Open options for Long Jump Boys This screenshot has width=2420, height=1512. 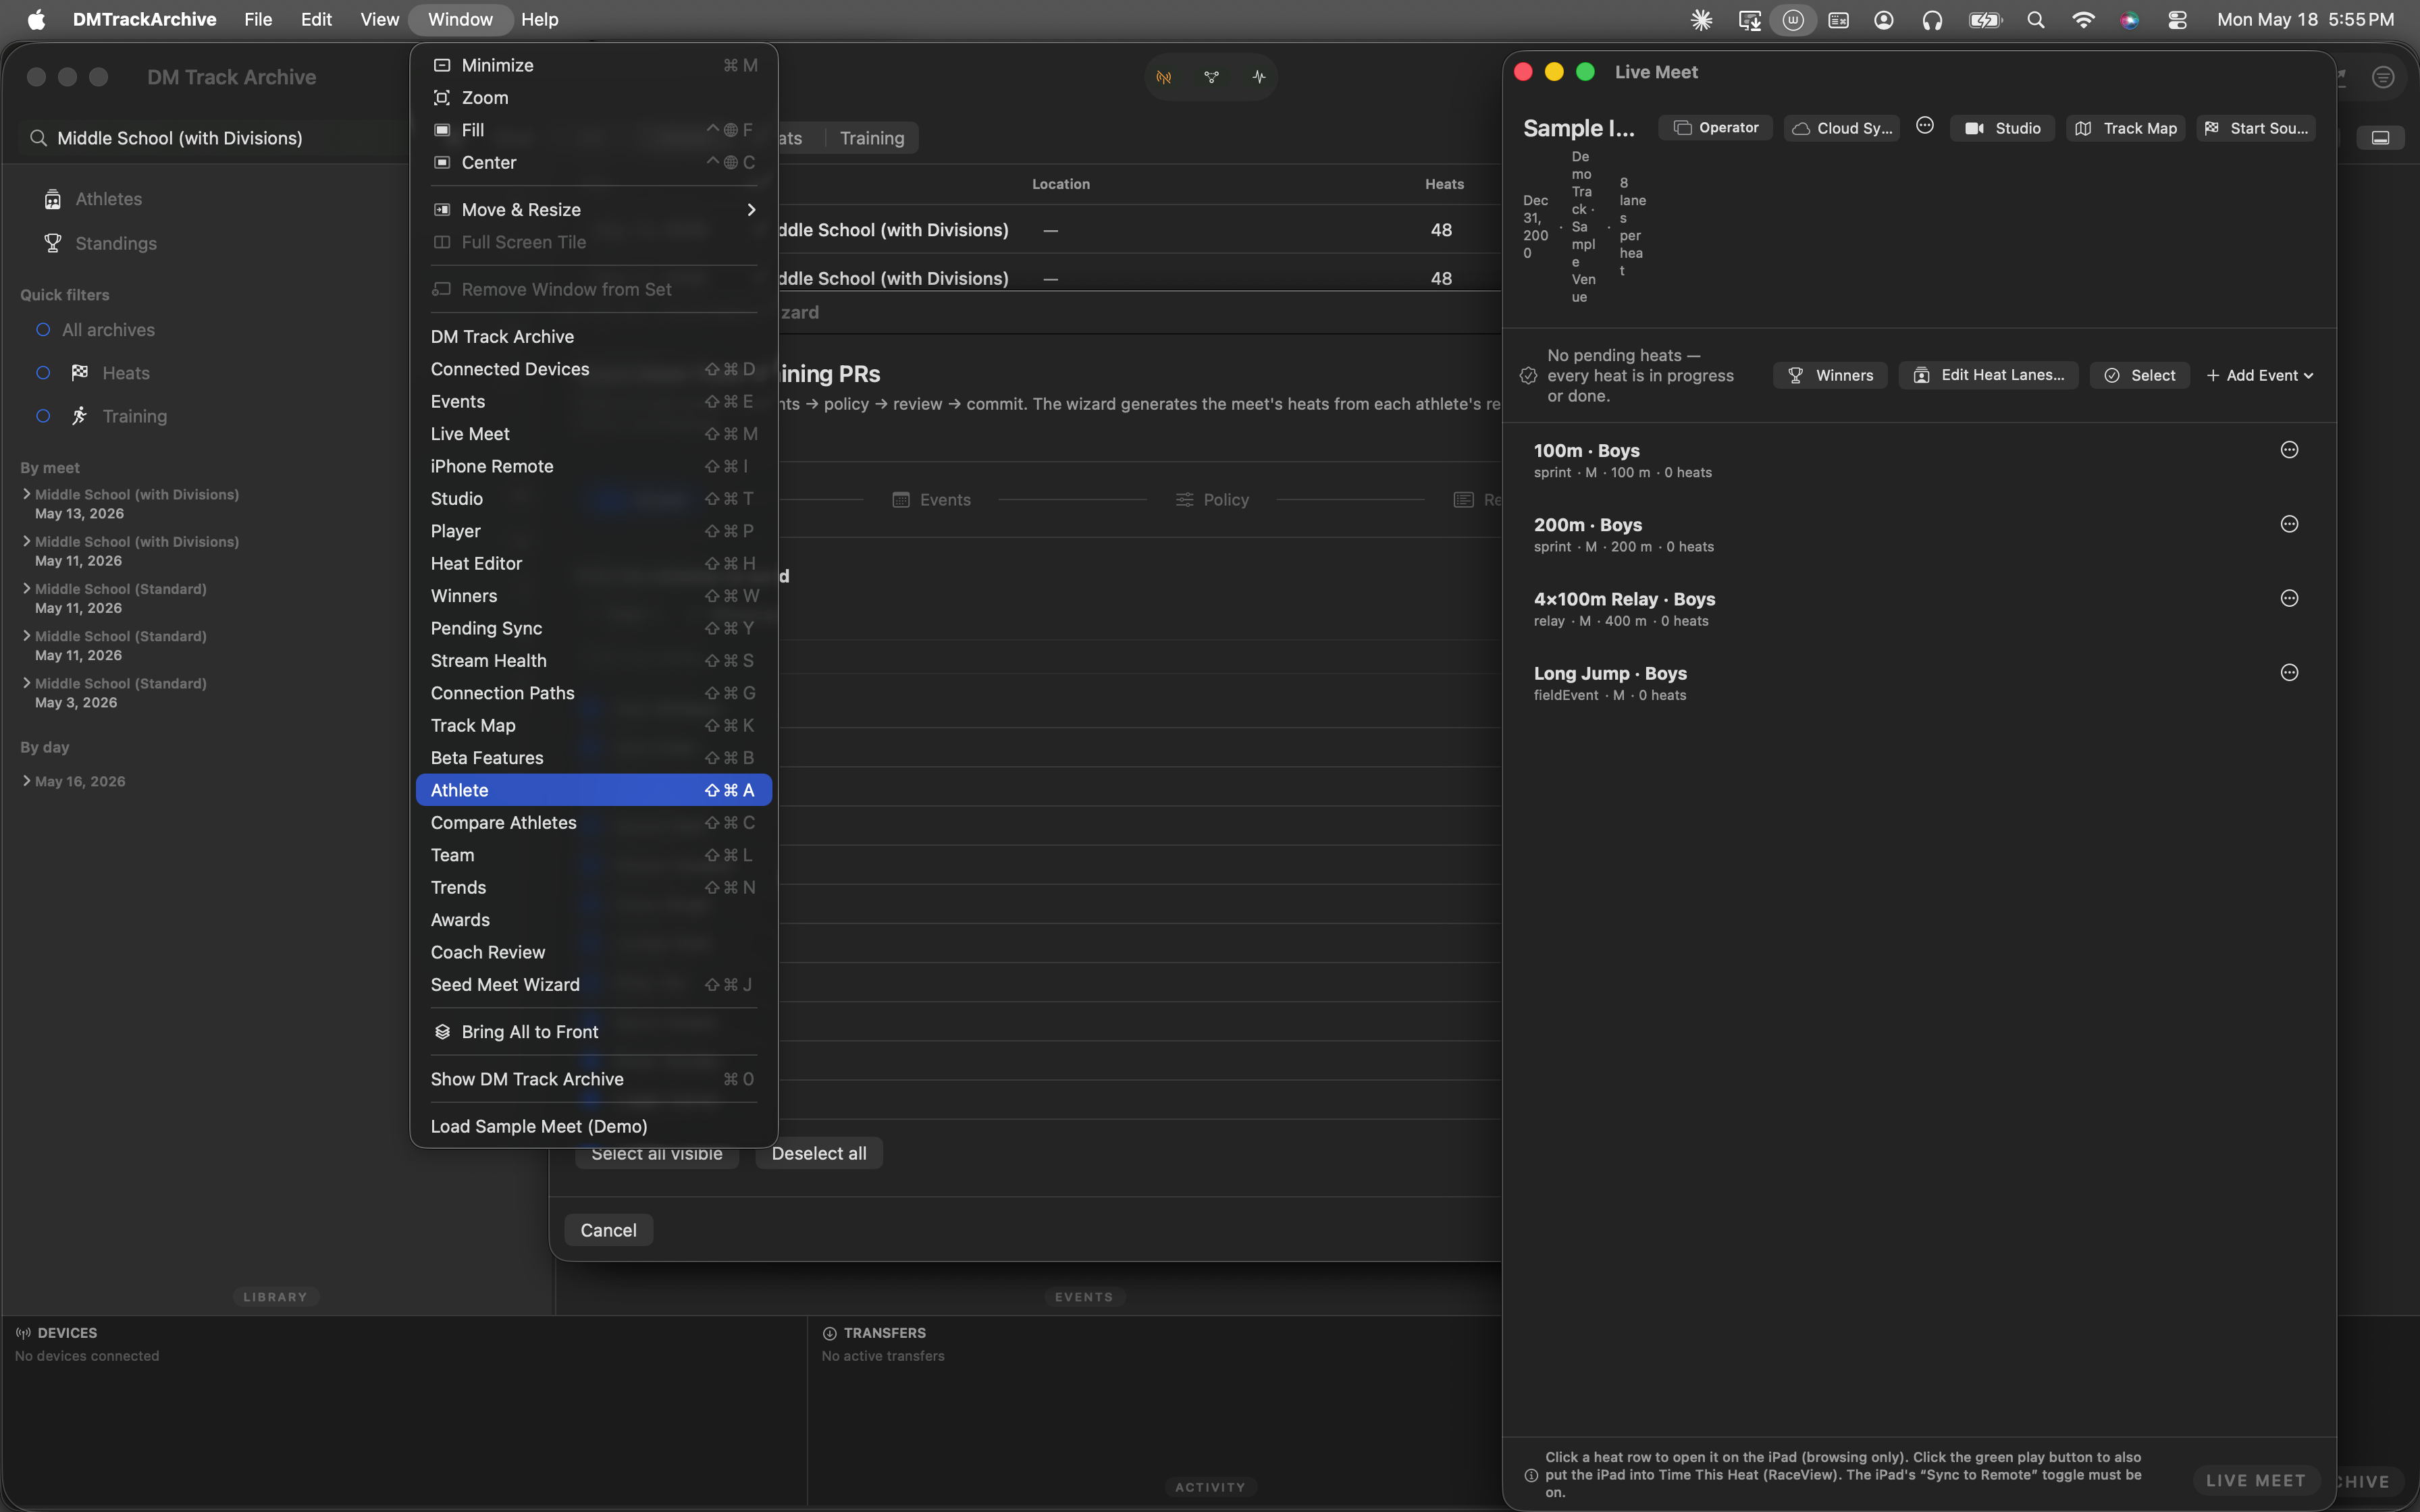pos(2289,673)
